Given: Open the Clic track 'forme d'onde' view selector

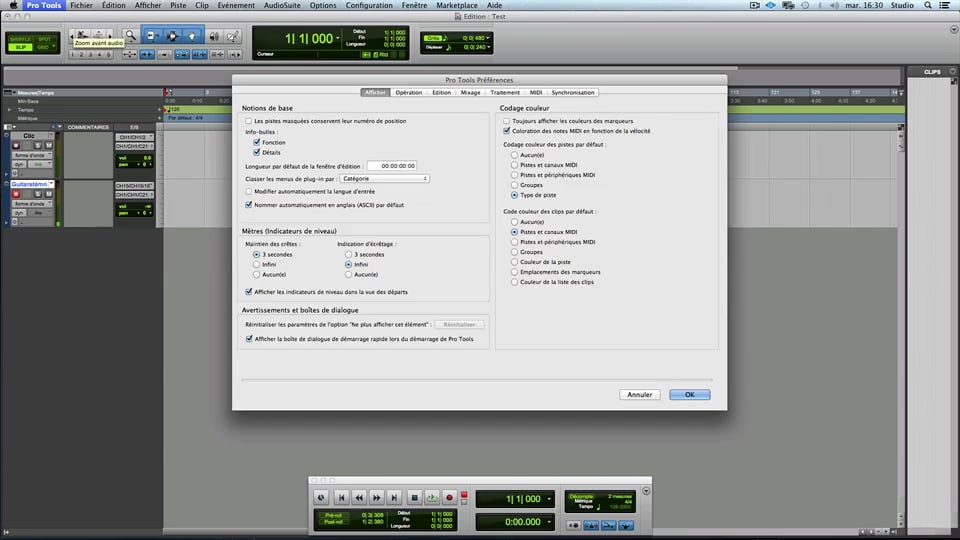Looking at the screenshot, I should pyautogui.click(x=32, y=155).
